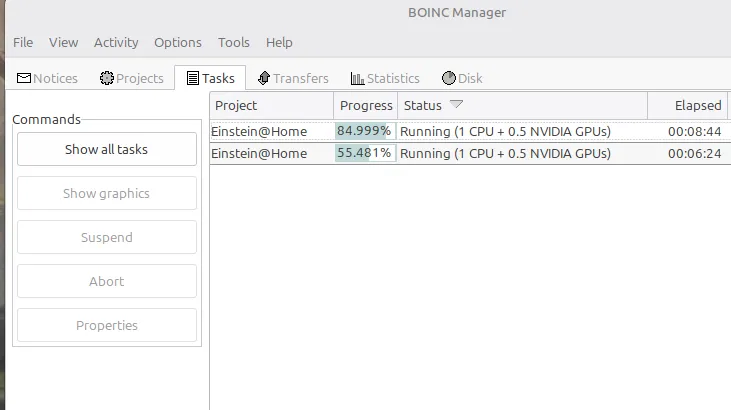731x410 pixels.
Task: Click the 55.481% progress bar
Action: [366, 153]
